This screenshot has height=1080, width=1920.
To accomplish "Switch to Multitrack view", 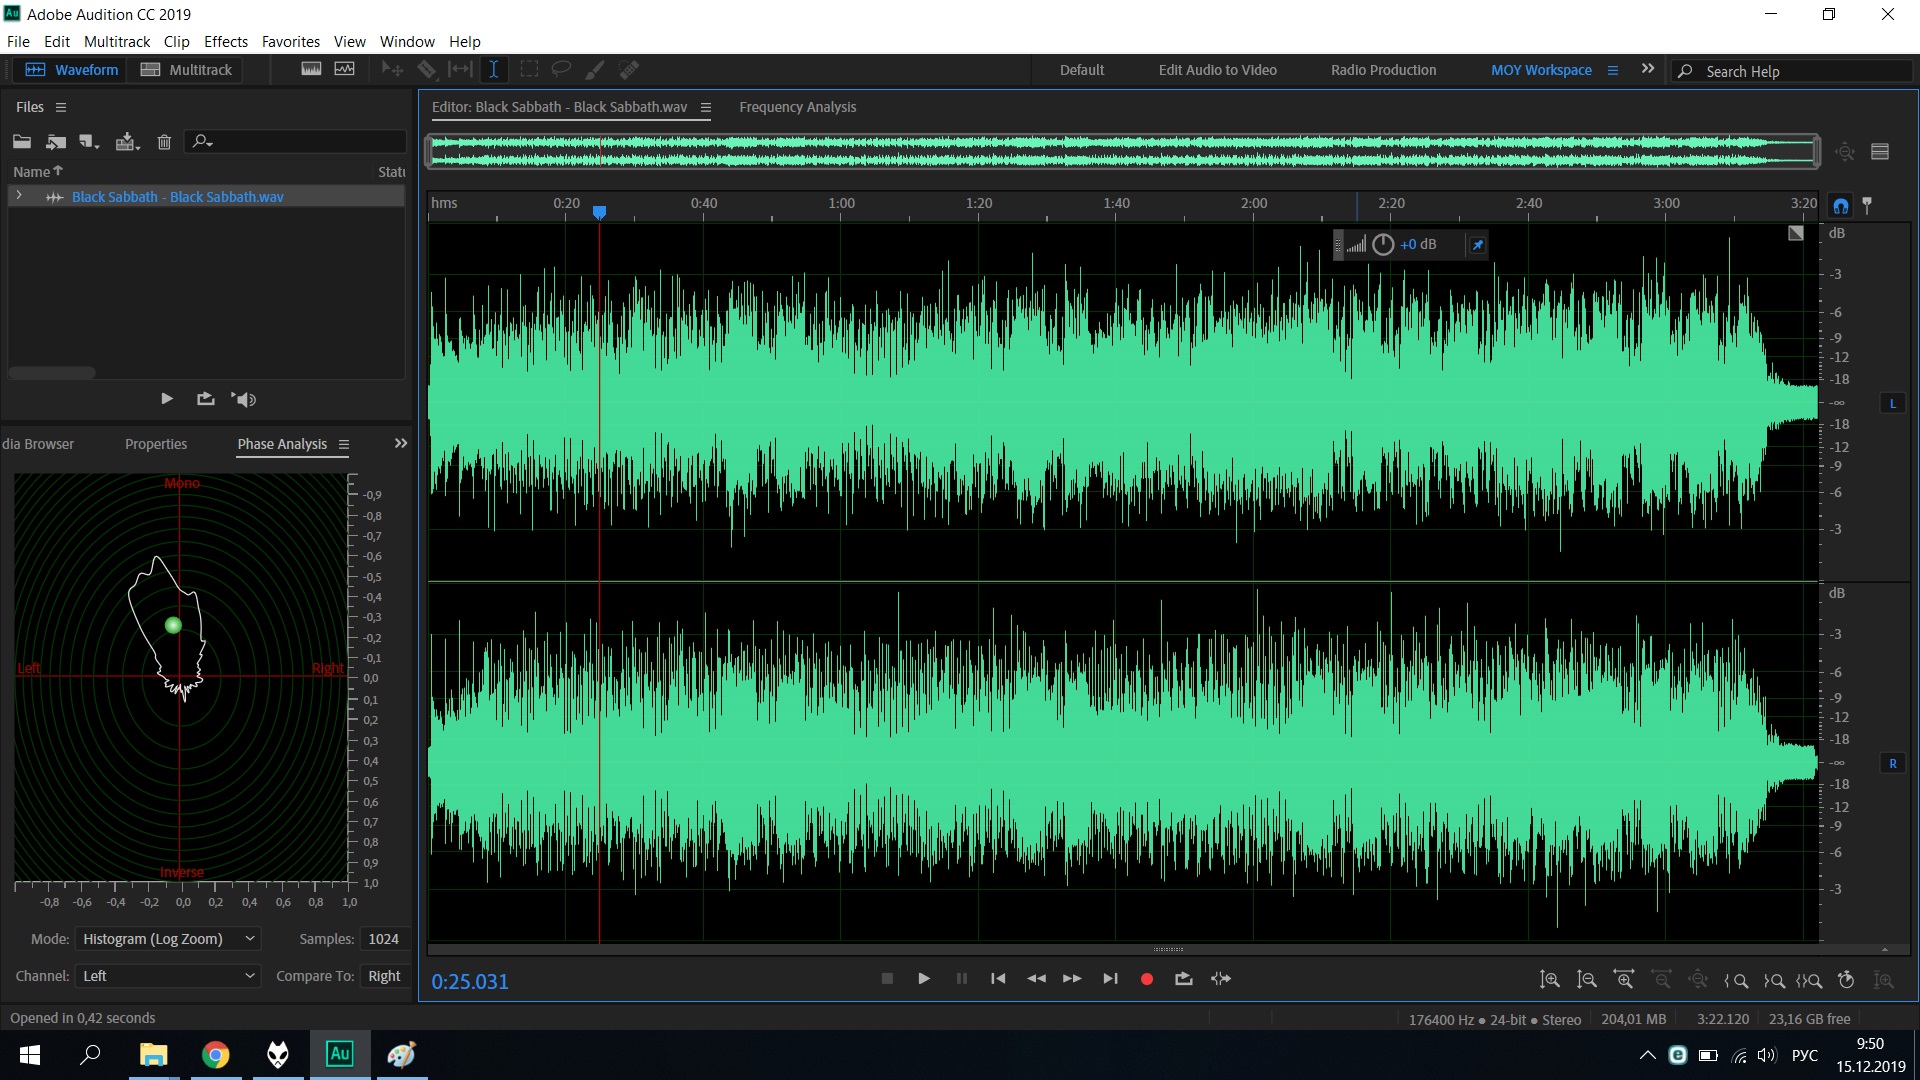I will pos(186,69).
